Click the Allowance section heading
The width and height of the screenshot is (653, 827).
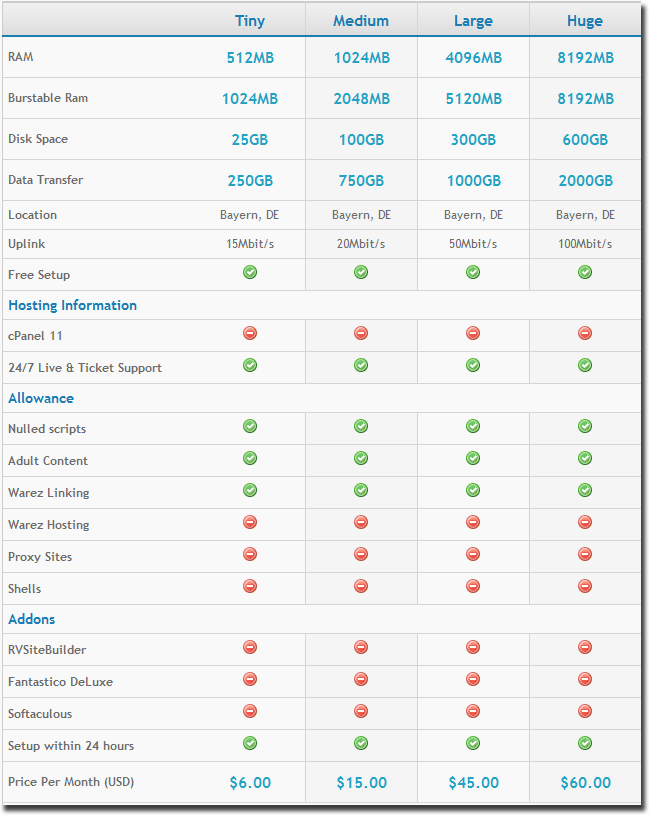tap(41, 399)
